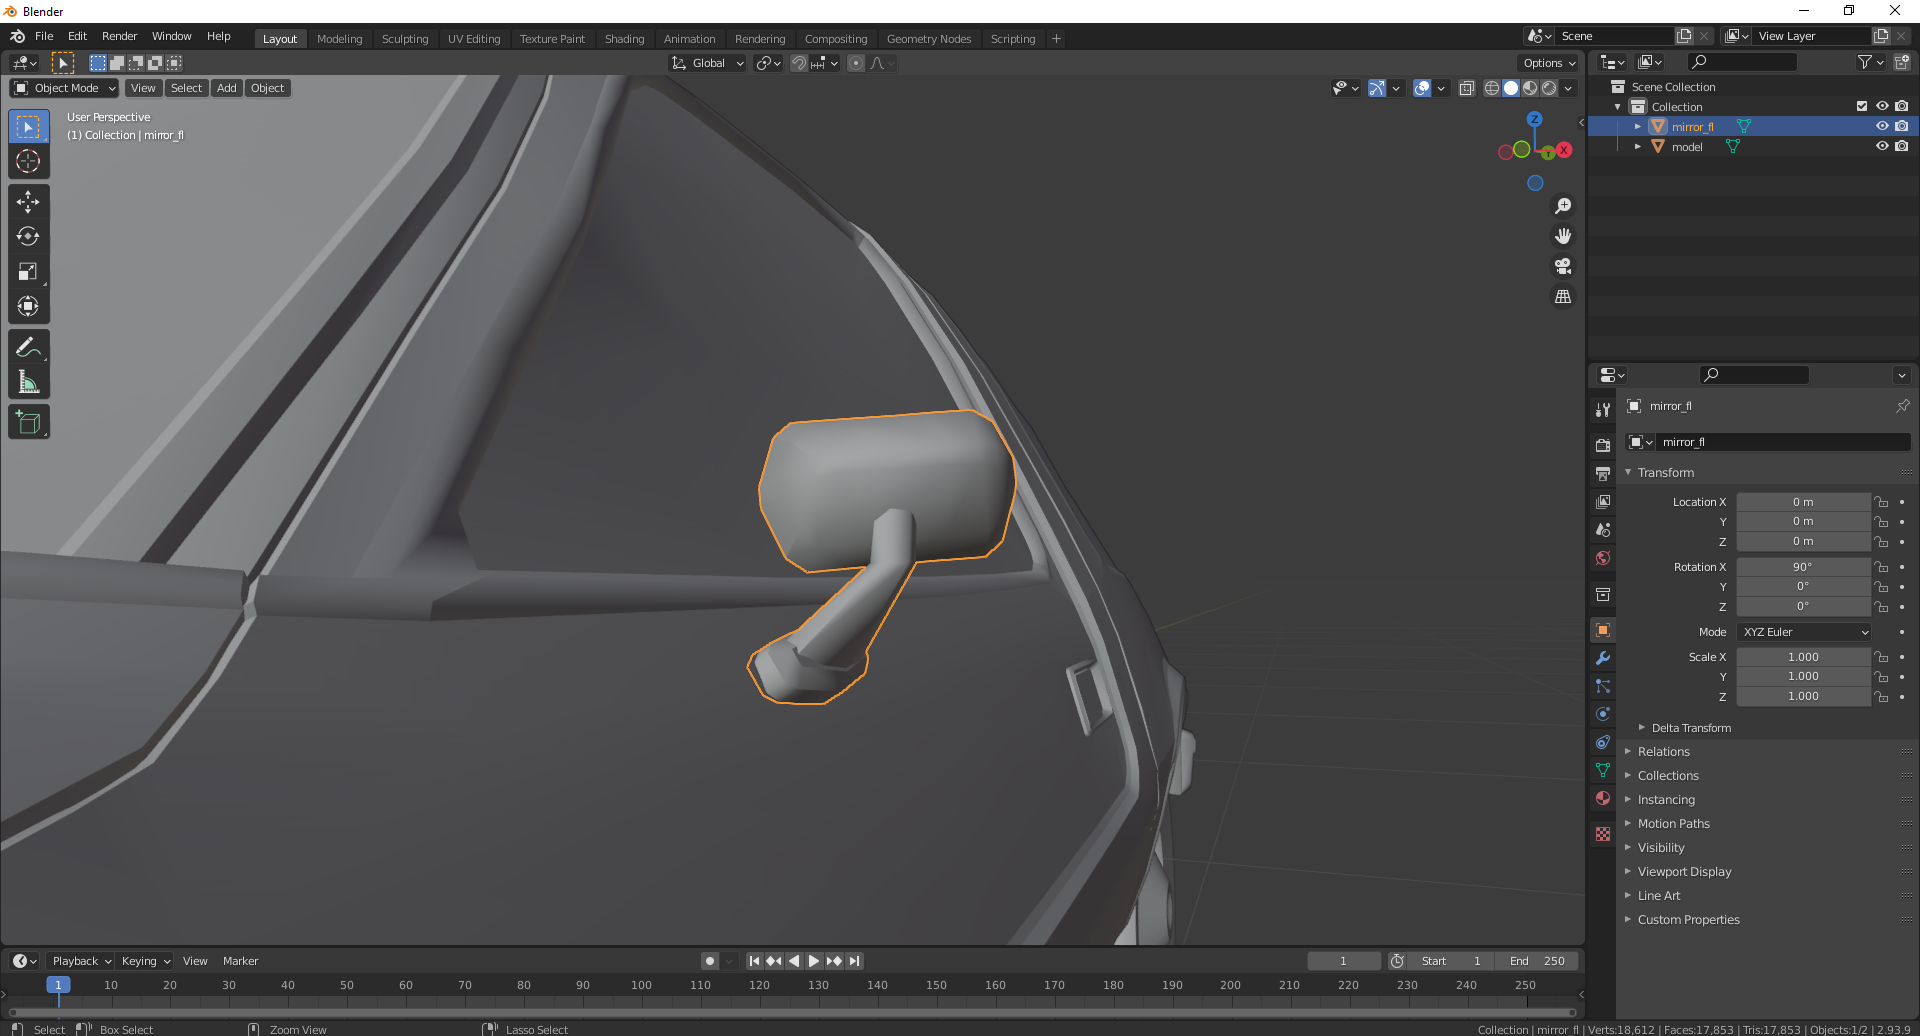Open the Object Mode dropdown

pyautogui.click(x=65, y=88)
